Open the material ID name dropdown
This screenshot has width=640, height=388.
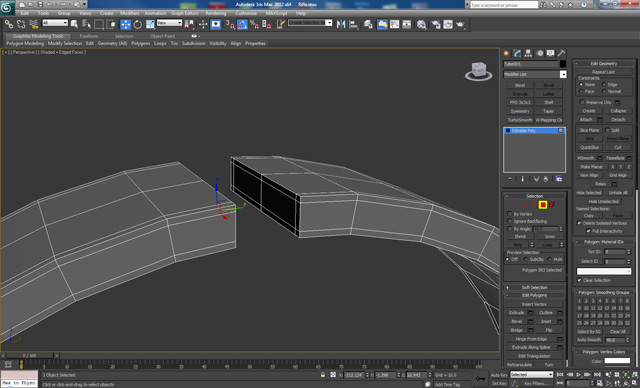[x=604, y=271]
